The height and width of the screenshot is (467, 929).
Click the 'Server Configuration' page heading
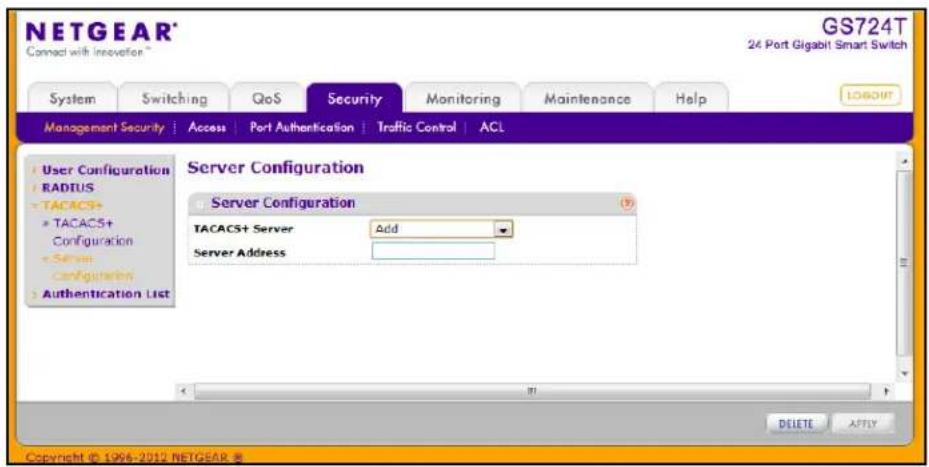pyautogui.click(x=276, y=168)
